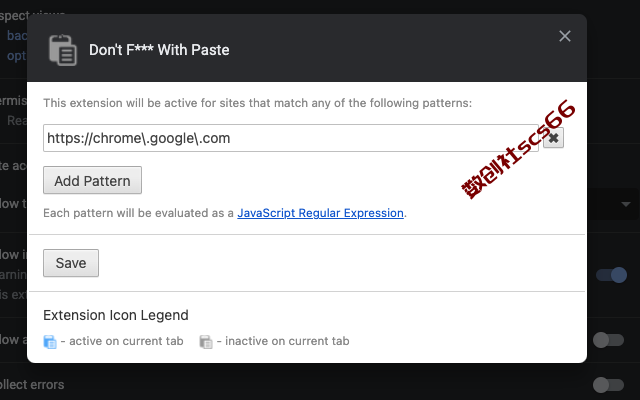640x400 pixels.
Task: Turn off the enabled blue toggle switch
Action: coord(611,275)
